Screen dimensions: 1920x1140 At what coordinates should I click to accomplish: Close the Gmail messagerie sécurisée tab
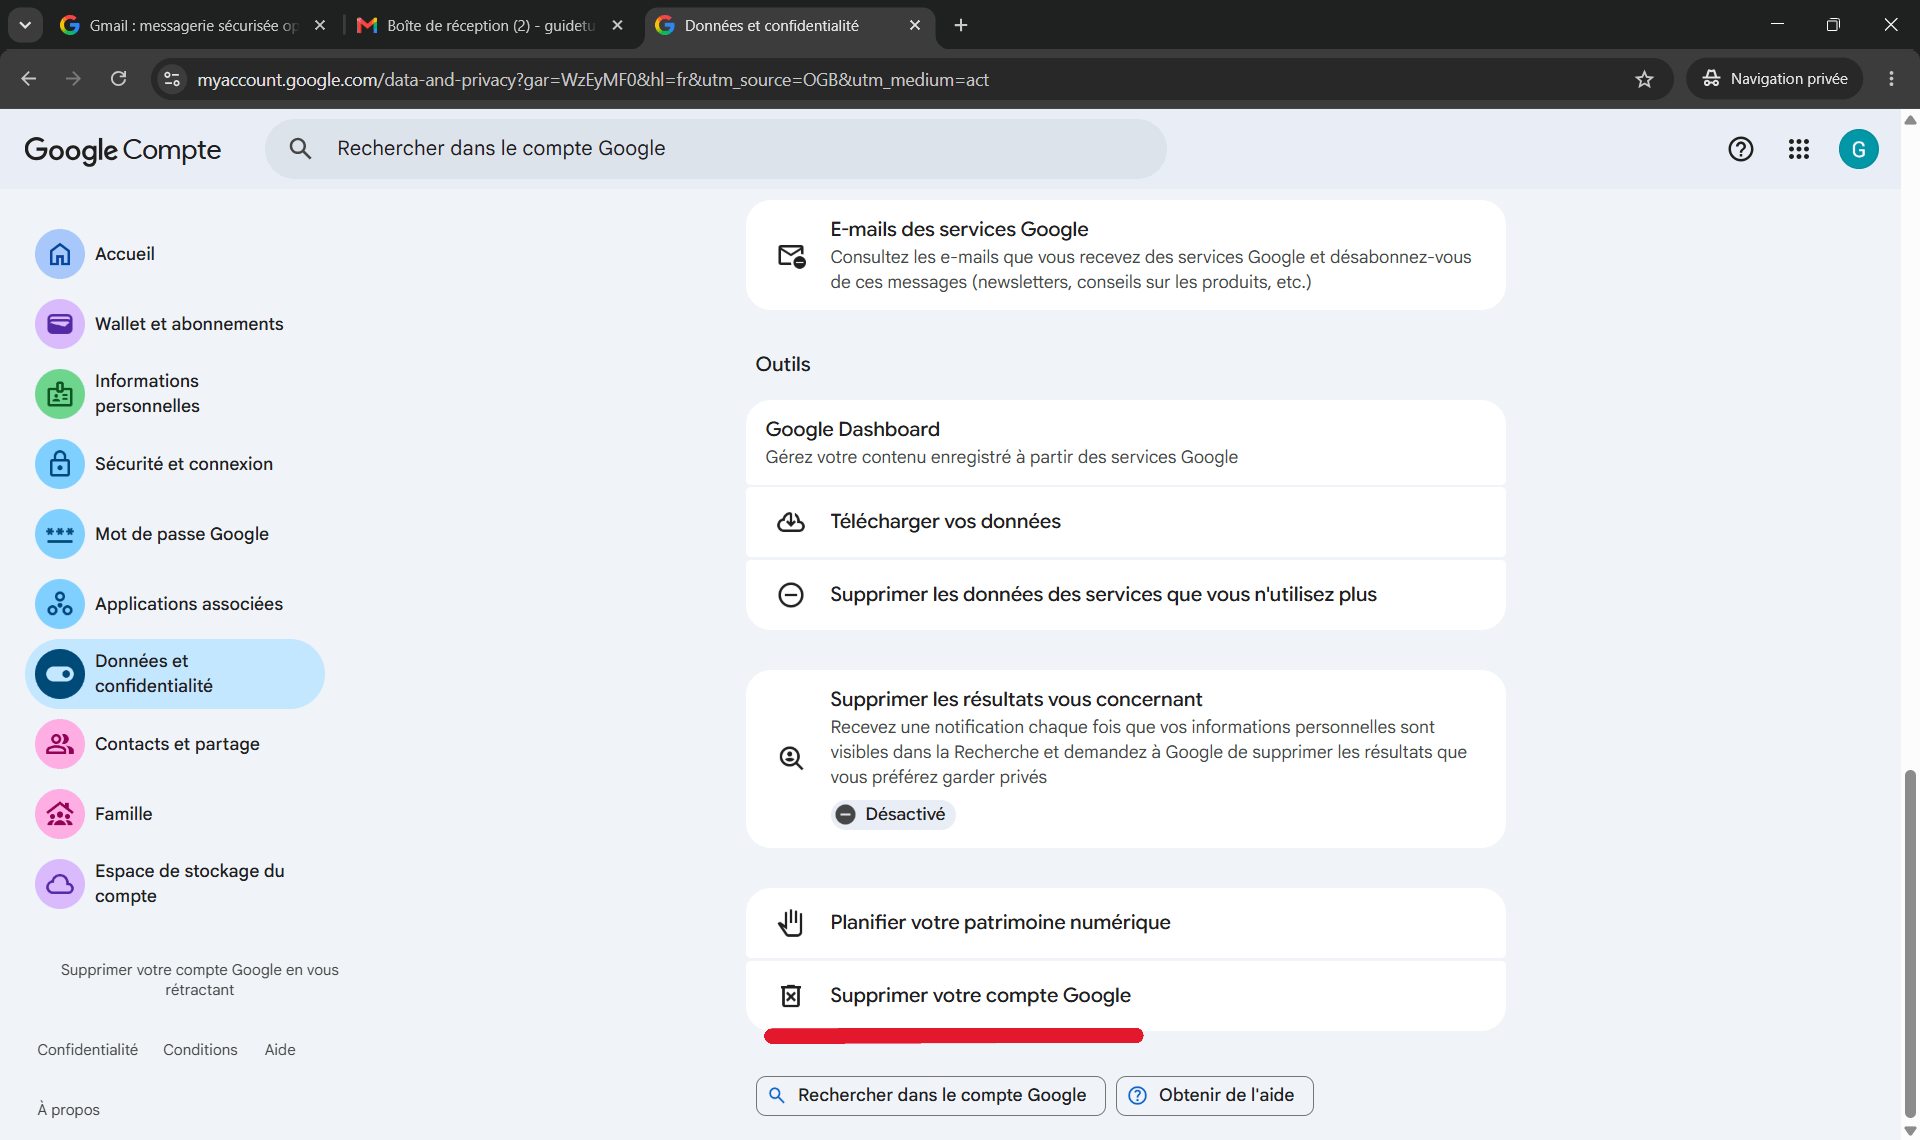click(320, 25)
